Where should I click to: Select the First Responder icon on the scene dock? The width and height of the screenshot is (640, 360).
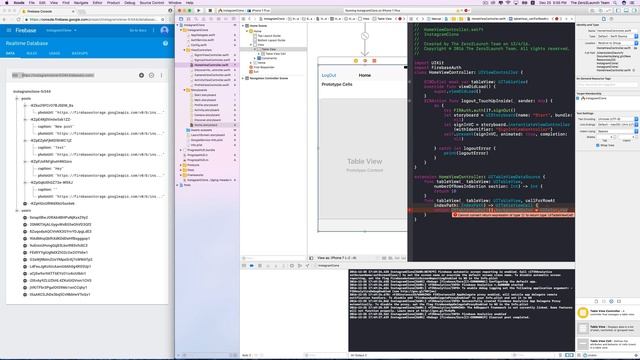365,61
